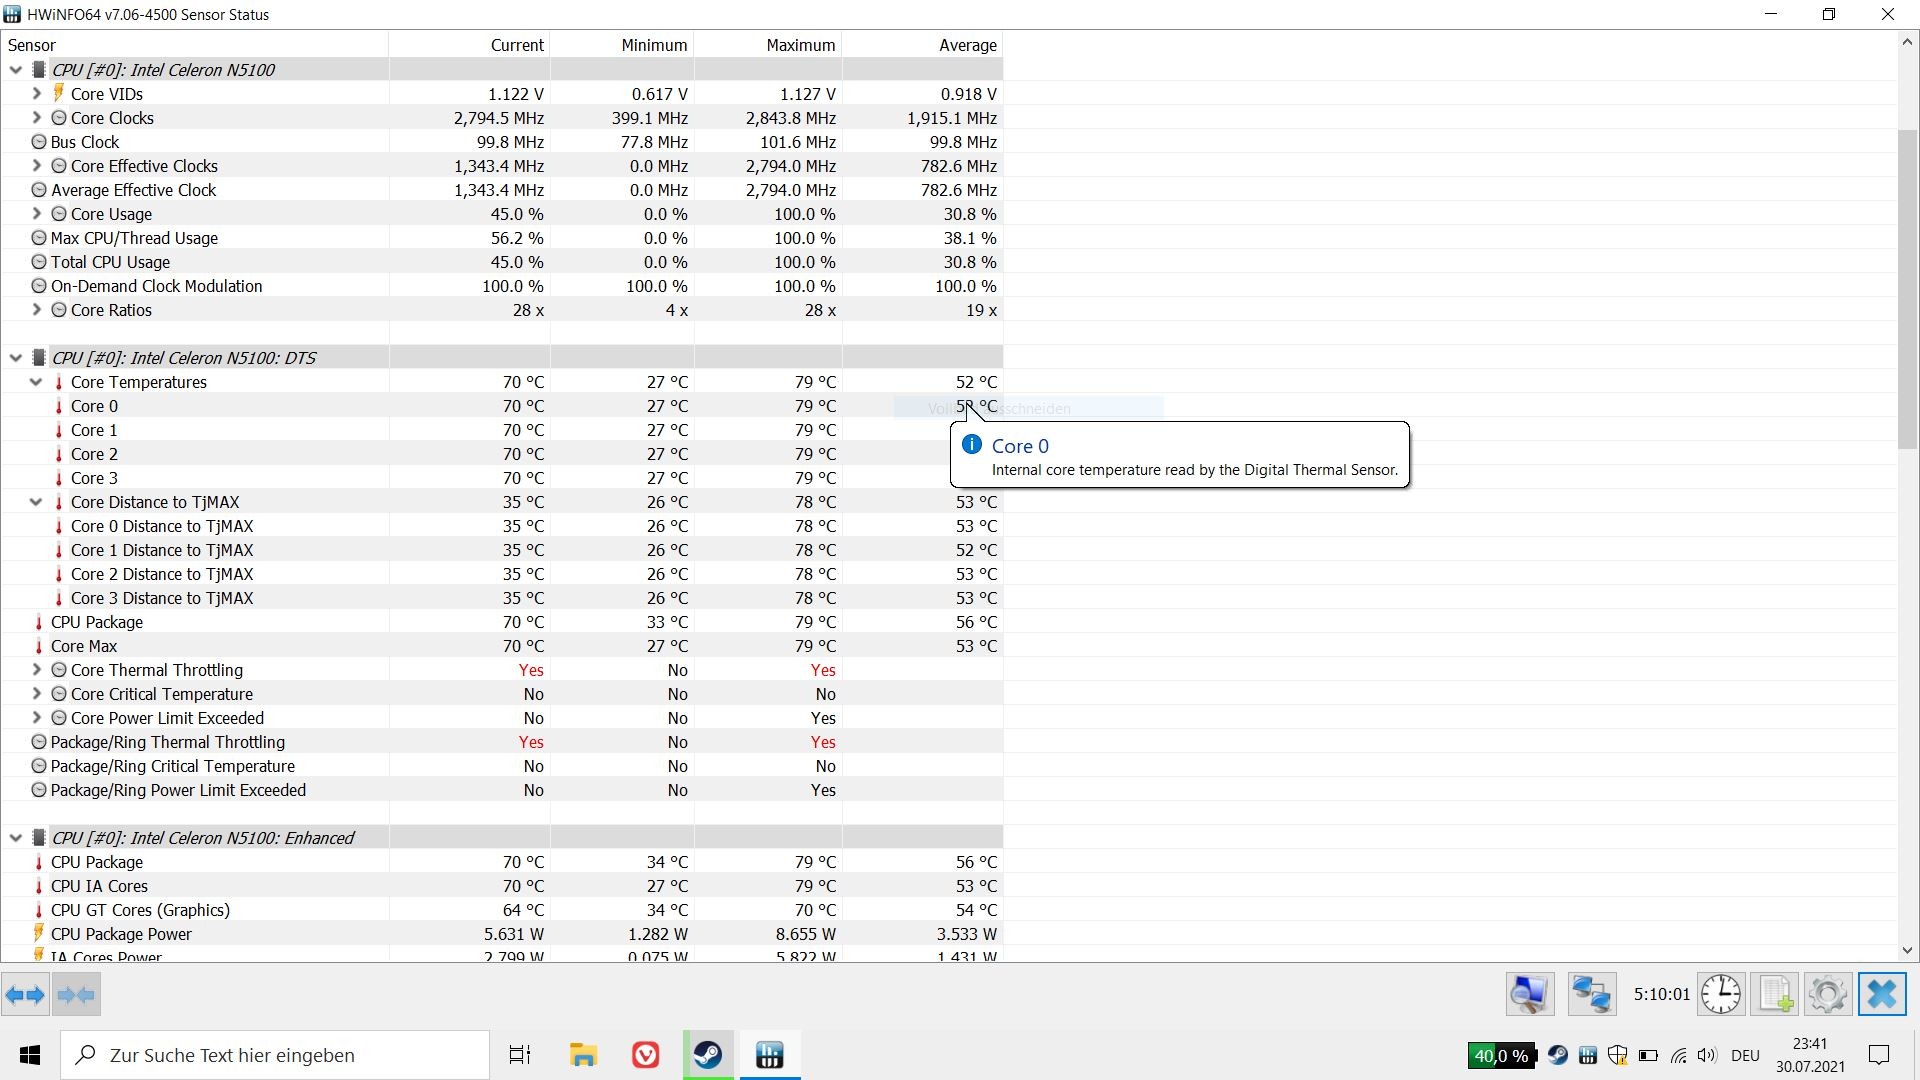Select the Package/Ring Thermal Throttling row

pos(501,742)
